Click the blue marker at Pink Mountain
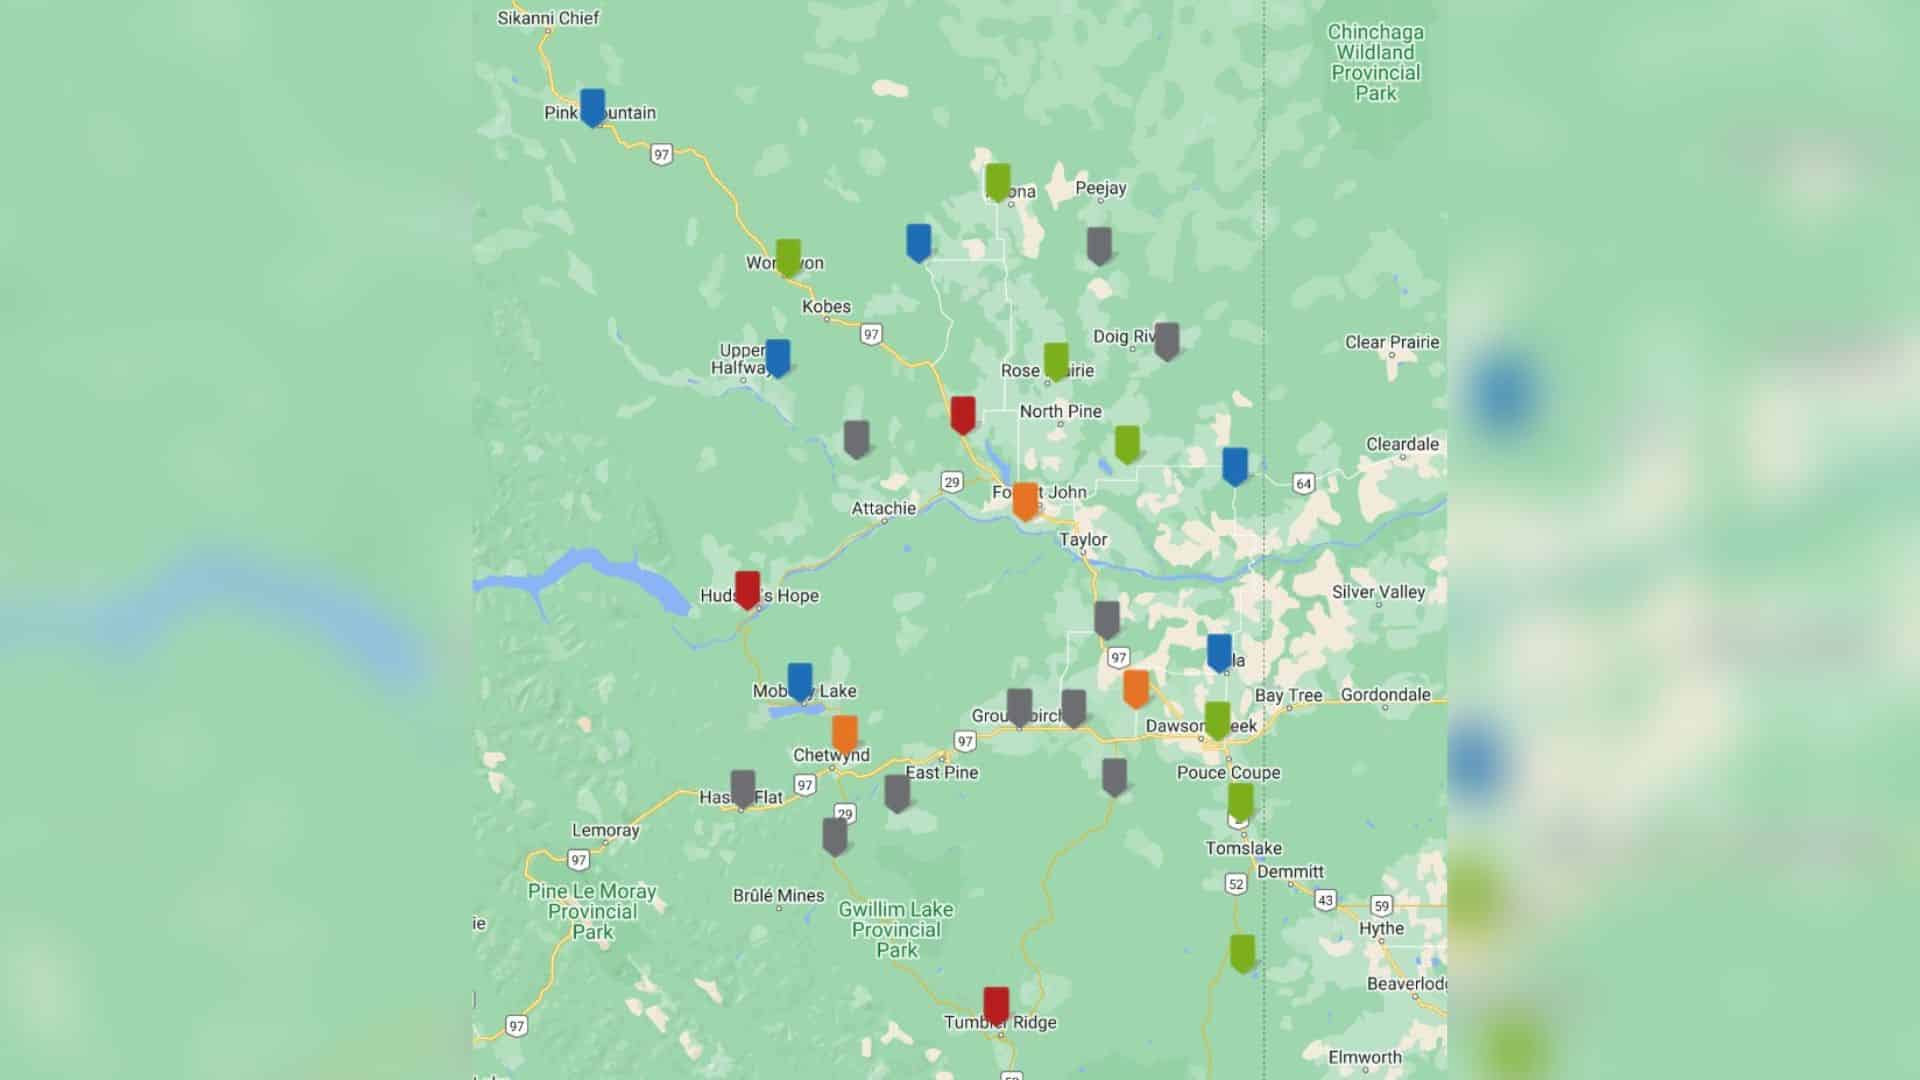This screenshot has width=1920, height=1080. coord(592,107)
